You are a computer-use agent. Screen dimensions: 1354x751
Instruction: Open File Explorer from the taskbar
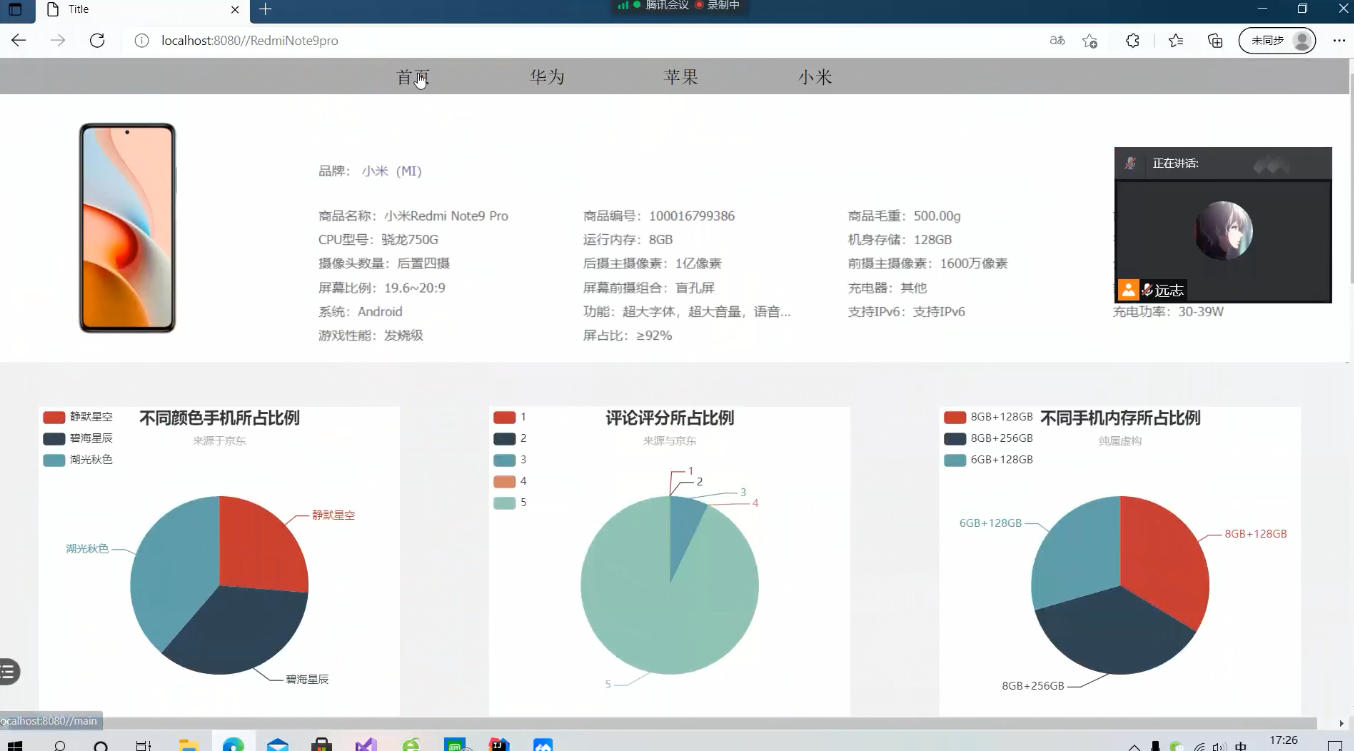188,745
